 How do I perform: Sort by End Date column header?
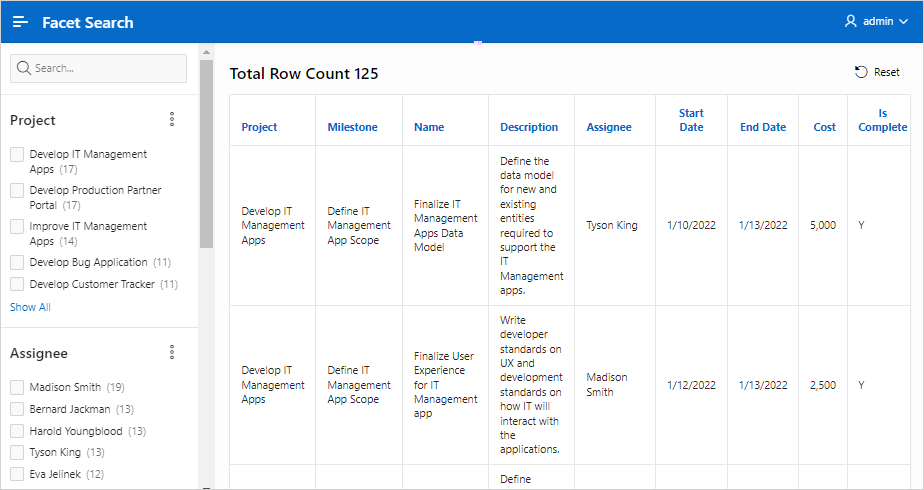[x=763, y=127]
